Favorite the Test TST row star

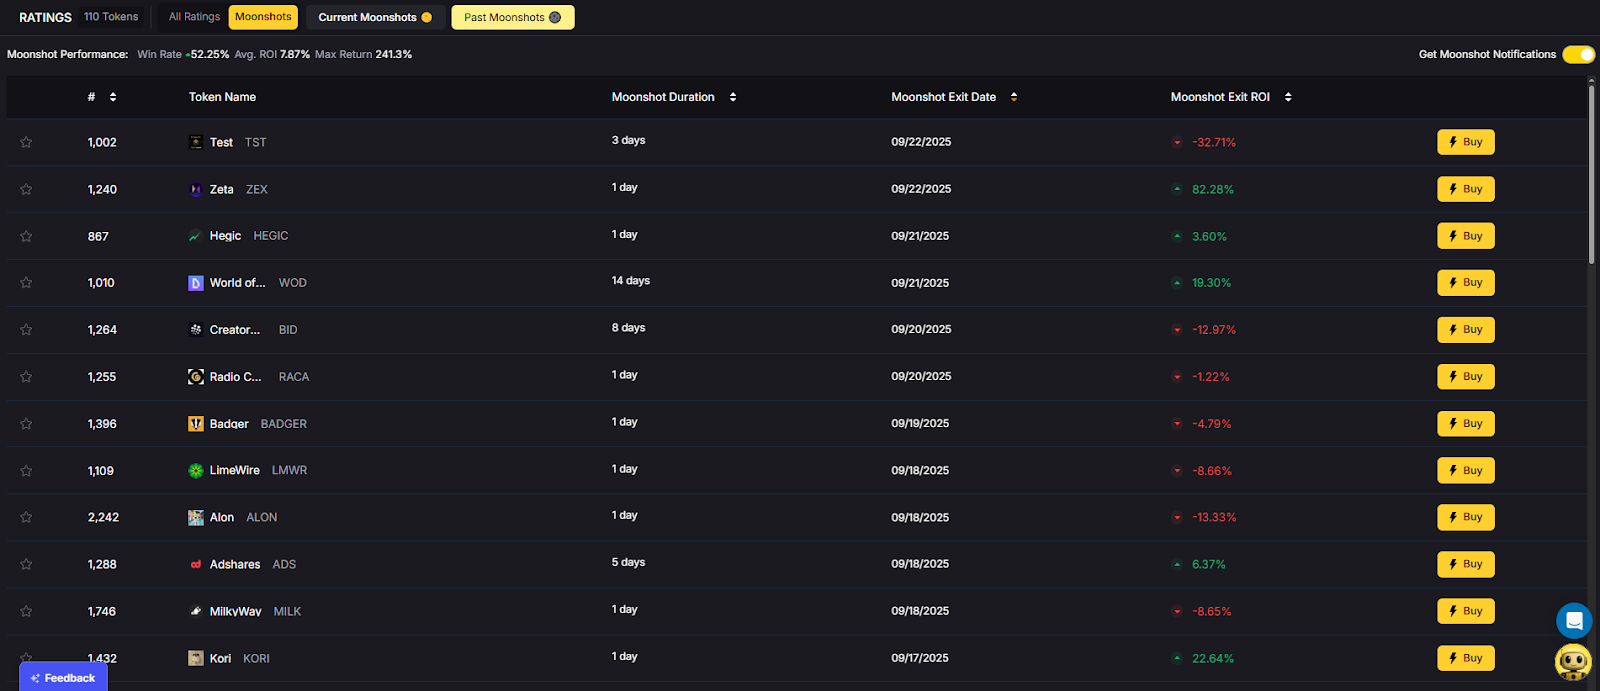point(26,142)
